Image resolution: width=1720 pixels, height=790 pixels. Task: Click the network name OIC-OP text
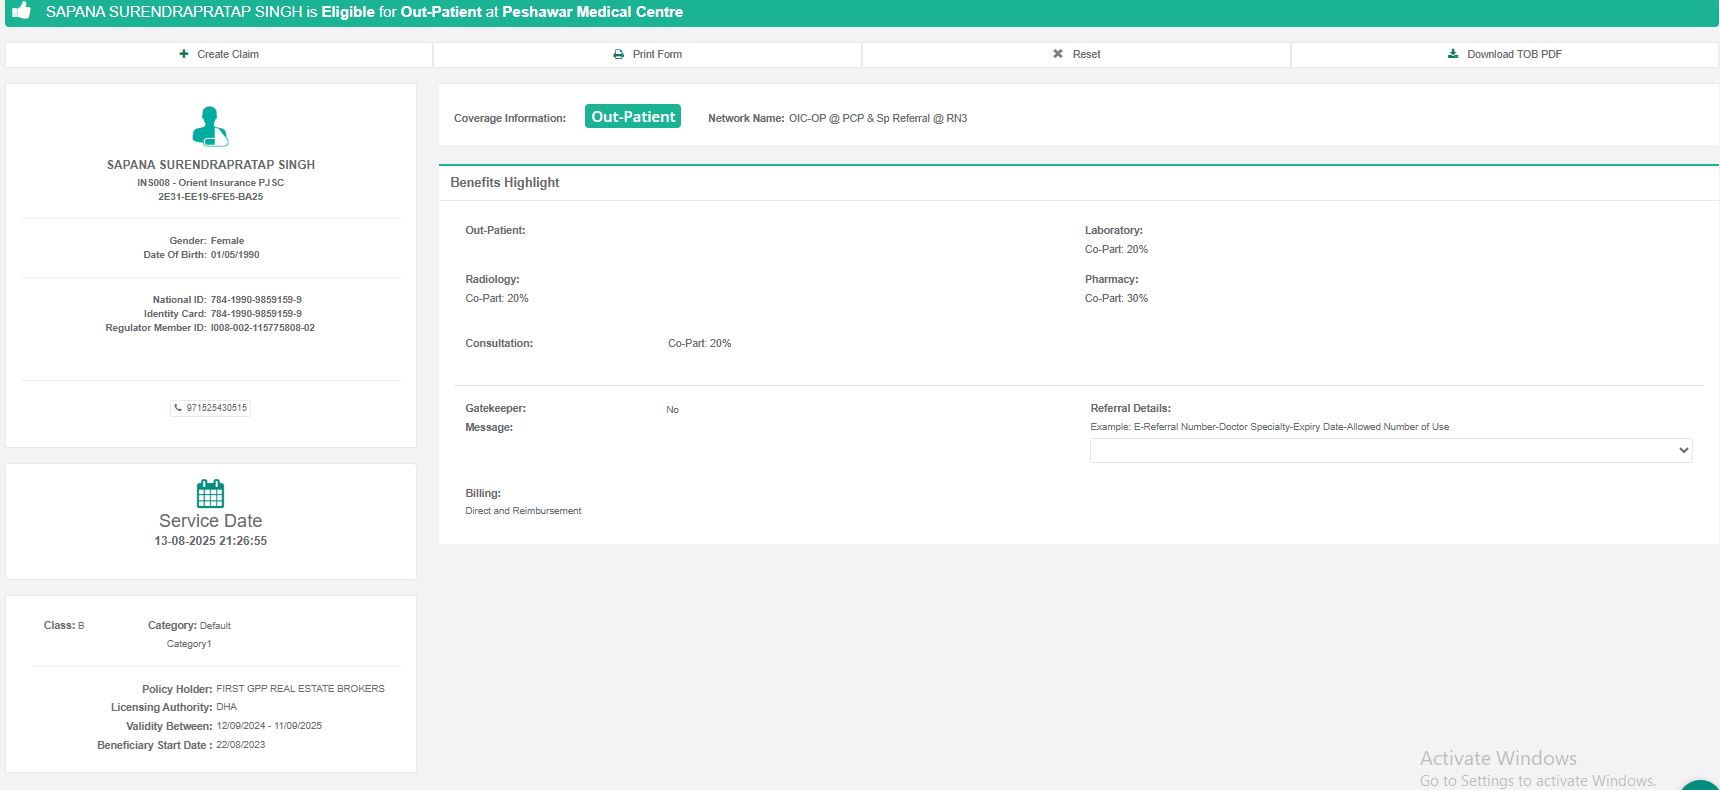[x=877, y=118]
